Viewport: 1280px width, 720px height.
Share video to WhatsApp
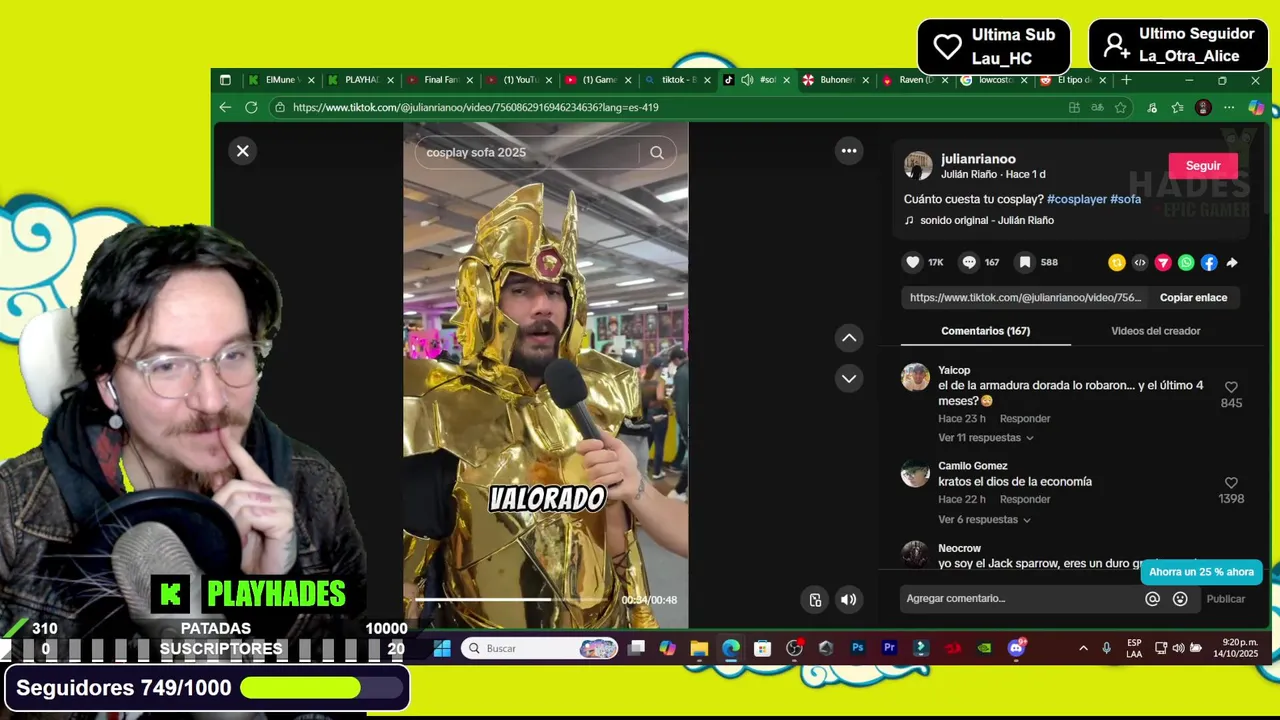[1186, 263]
